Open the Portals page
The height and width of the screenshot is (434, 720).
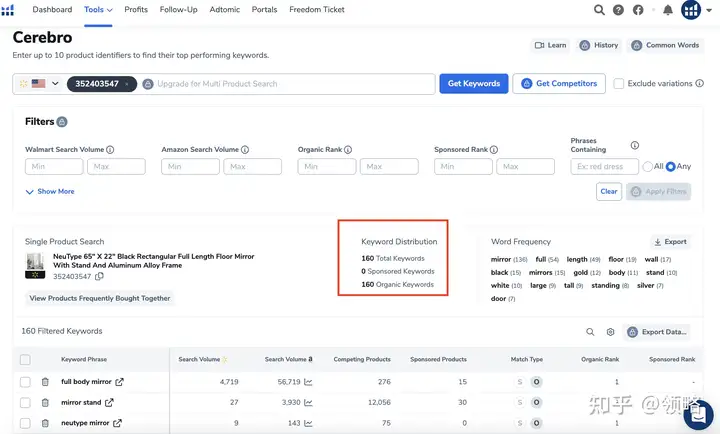click(x=264, y=10)
